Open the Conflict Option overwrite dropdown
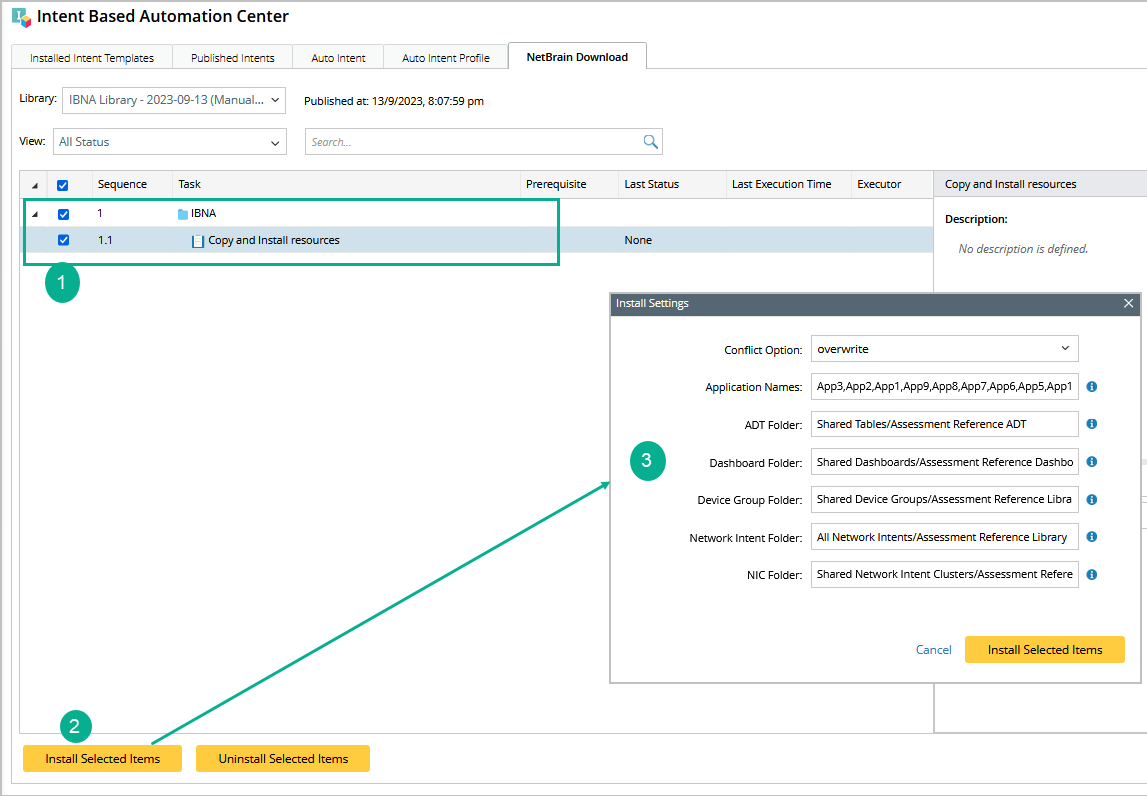 [944, 349]
